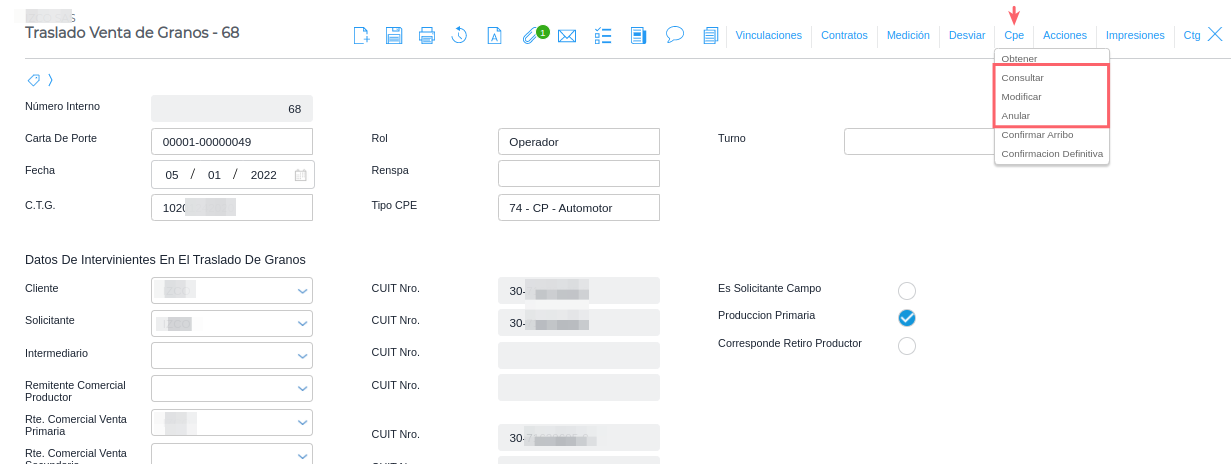Open the calendar picker in Fecha field

(x=301, y=175)
